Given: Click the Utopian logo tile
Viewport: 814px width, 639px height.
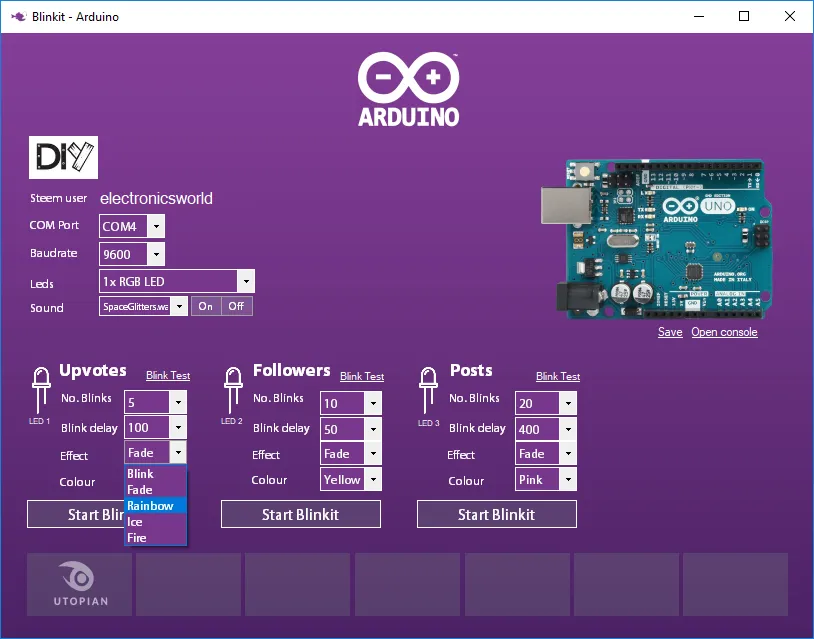Looking at the screenshot, I should click(x=79, y=584).
